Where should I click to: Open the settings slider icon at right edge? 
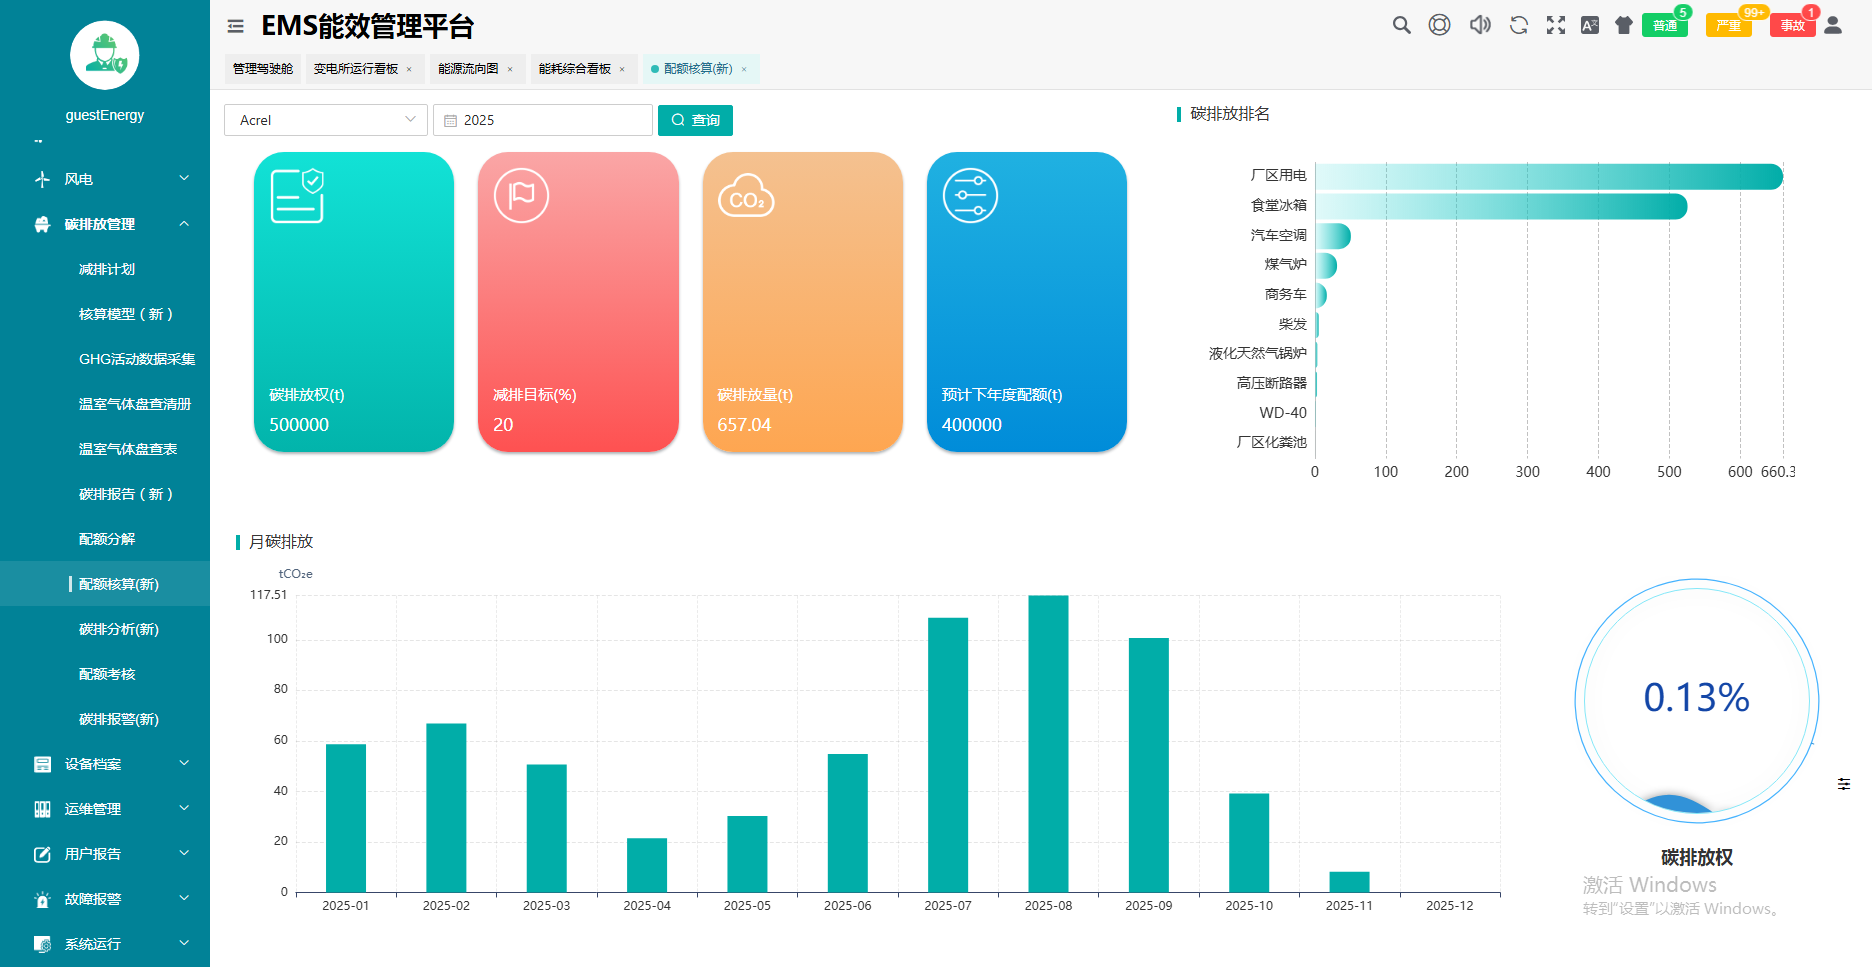coord(1843,784)
